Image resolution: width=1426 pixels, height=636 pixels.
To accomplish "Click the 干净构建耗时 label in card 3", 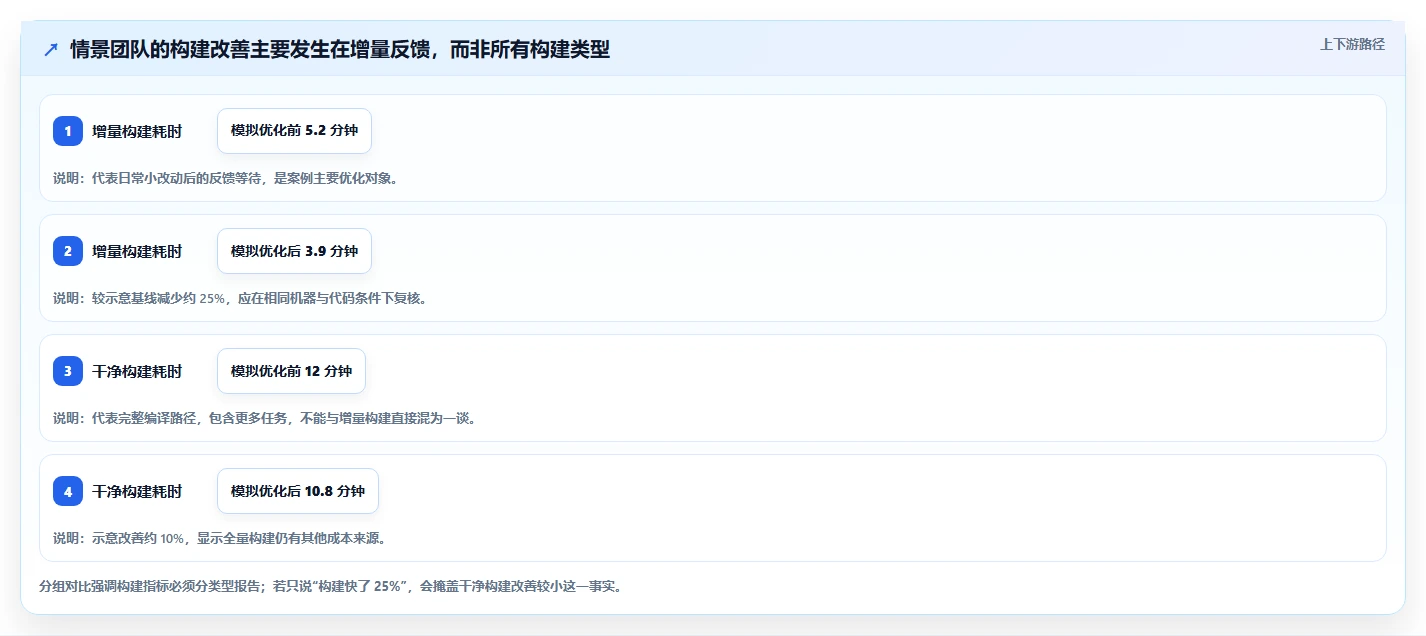I will tap(137, 371).
